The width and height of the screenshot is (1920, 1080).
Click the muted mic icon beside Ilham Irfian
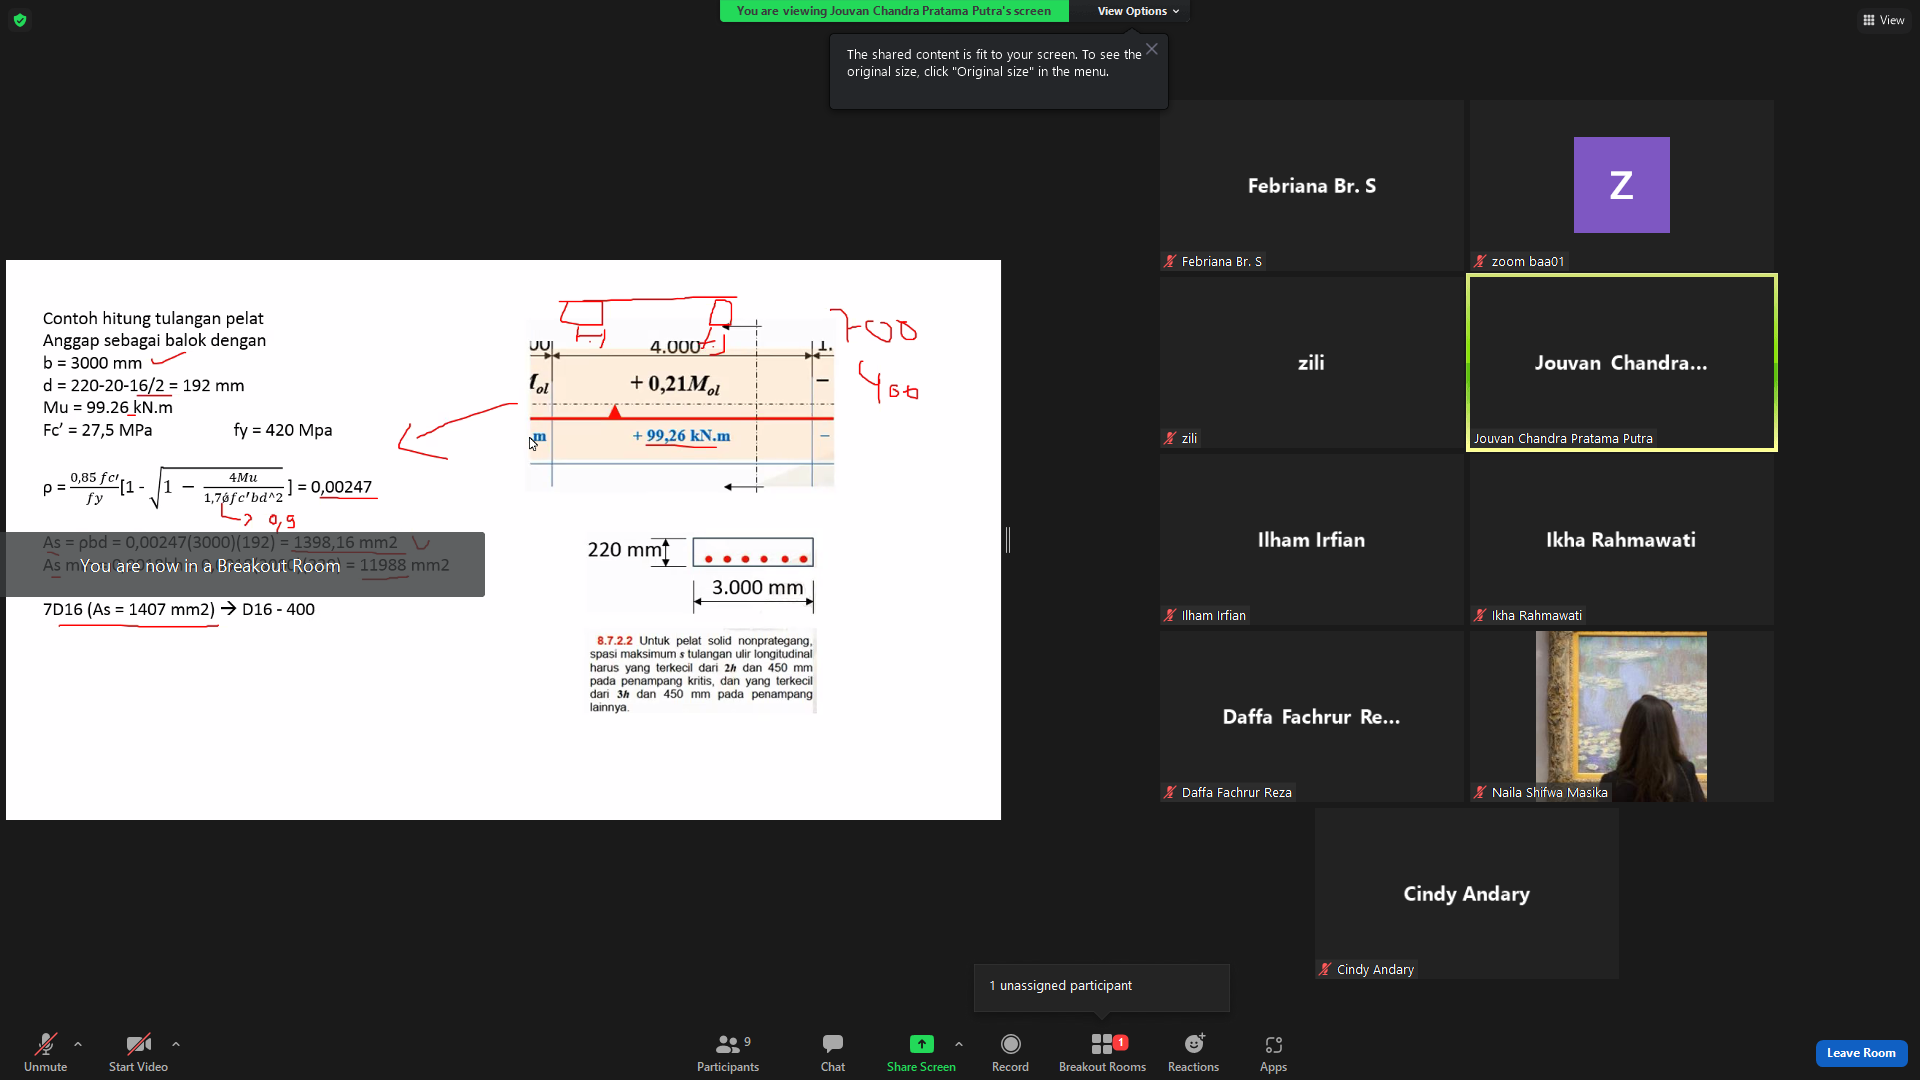tap(1170, 616)
